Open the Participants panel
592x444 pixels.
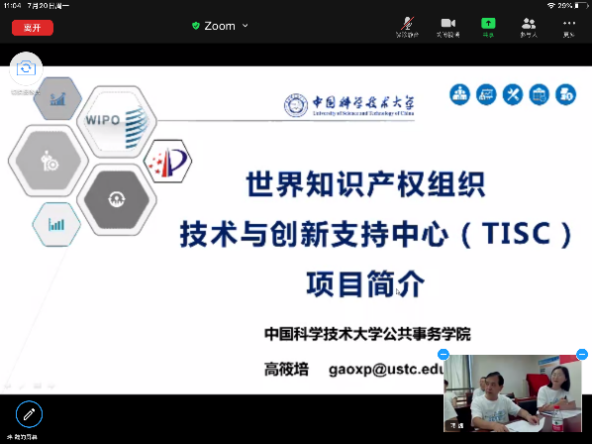[529, 27]
